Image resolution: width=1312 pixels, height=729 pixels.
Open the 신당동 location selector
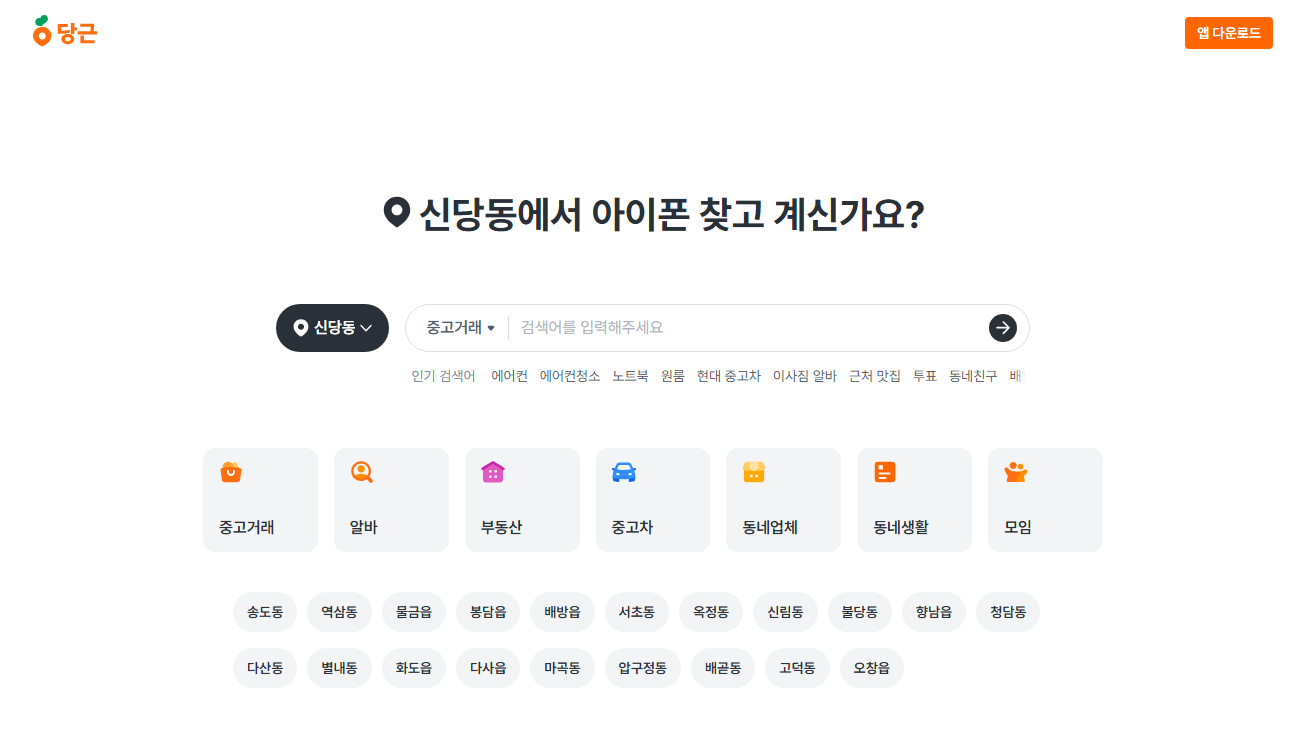coord(332,328)
